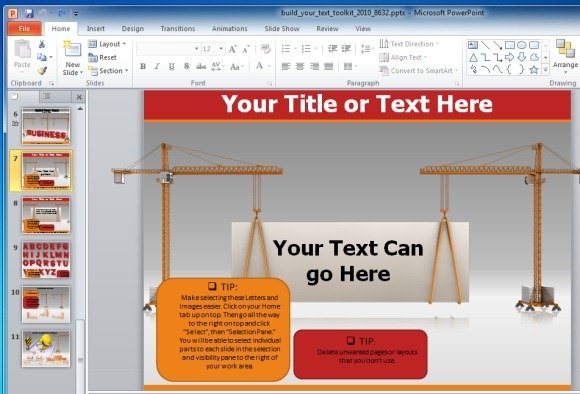Select the 5-Point Star shape
Screen dimensions: 580x394
click(x=533, y=69)
